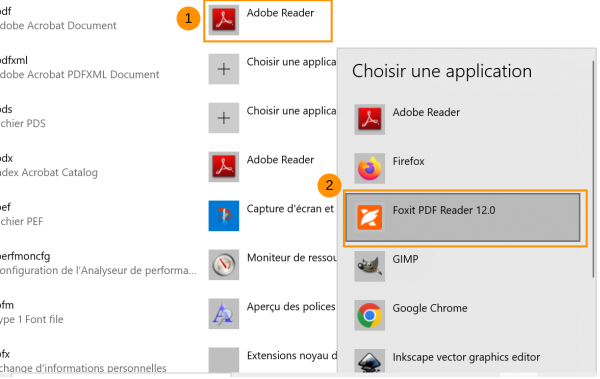This screenshot has height=379, width=600.
Task: Click the plus button for .pdfxml
Action: tap(224, 69)
